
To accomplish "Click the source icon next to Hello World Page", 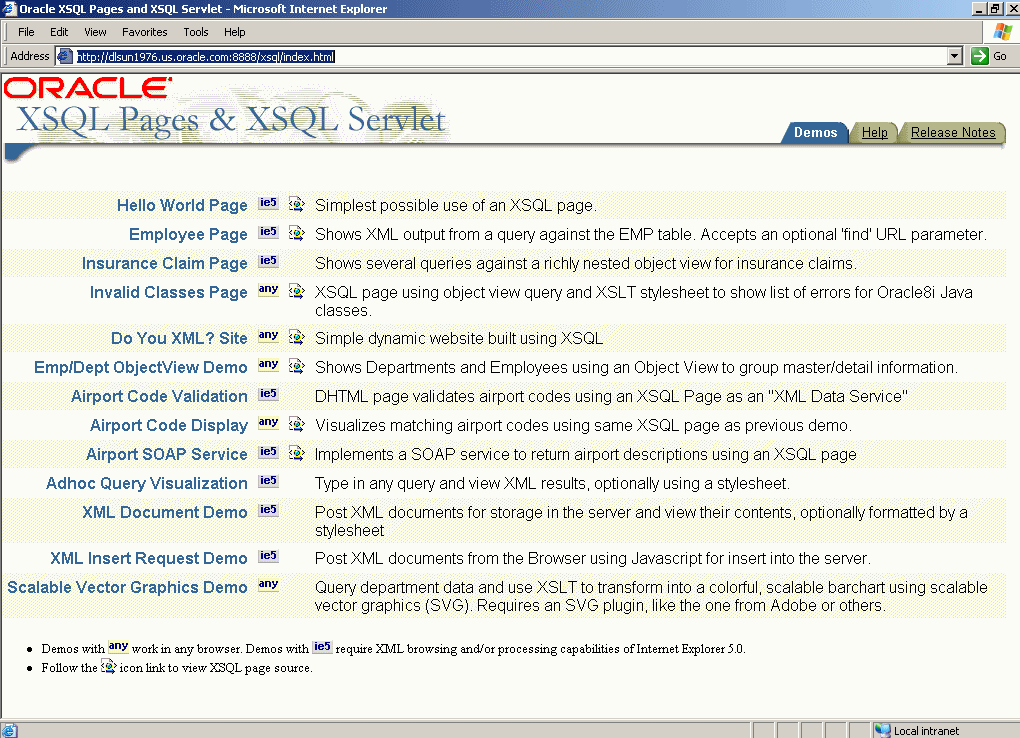I will [296, 203].
